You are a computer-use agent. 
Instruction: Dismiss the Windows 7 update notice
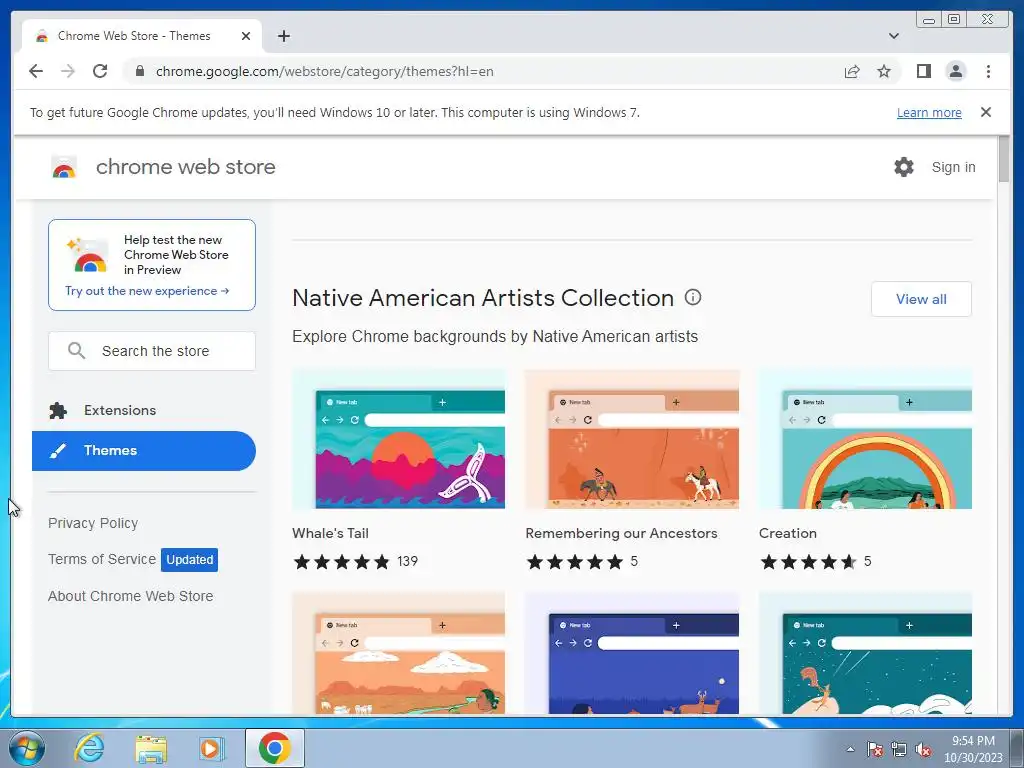[986, 112]
